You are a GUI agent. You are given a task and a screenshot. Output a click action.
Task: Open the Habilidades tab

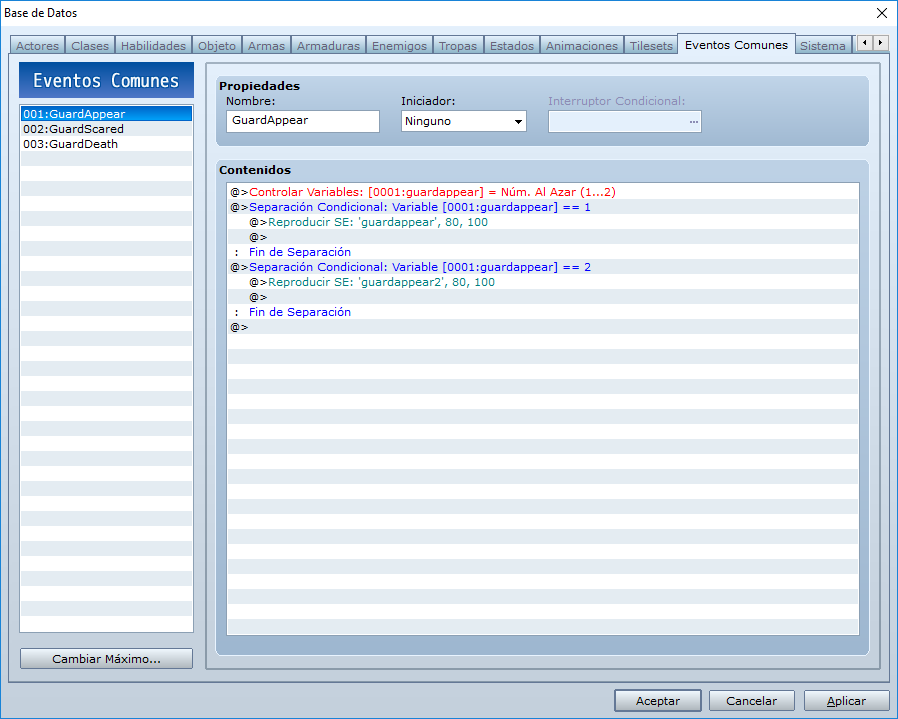(153, 46)
